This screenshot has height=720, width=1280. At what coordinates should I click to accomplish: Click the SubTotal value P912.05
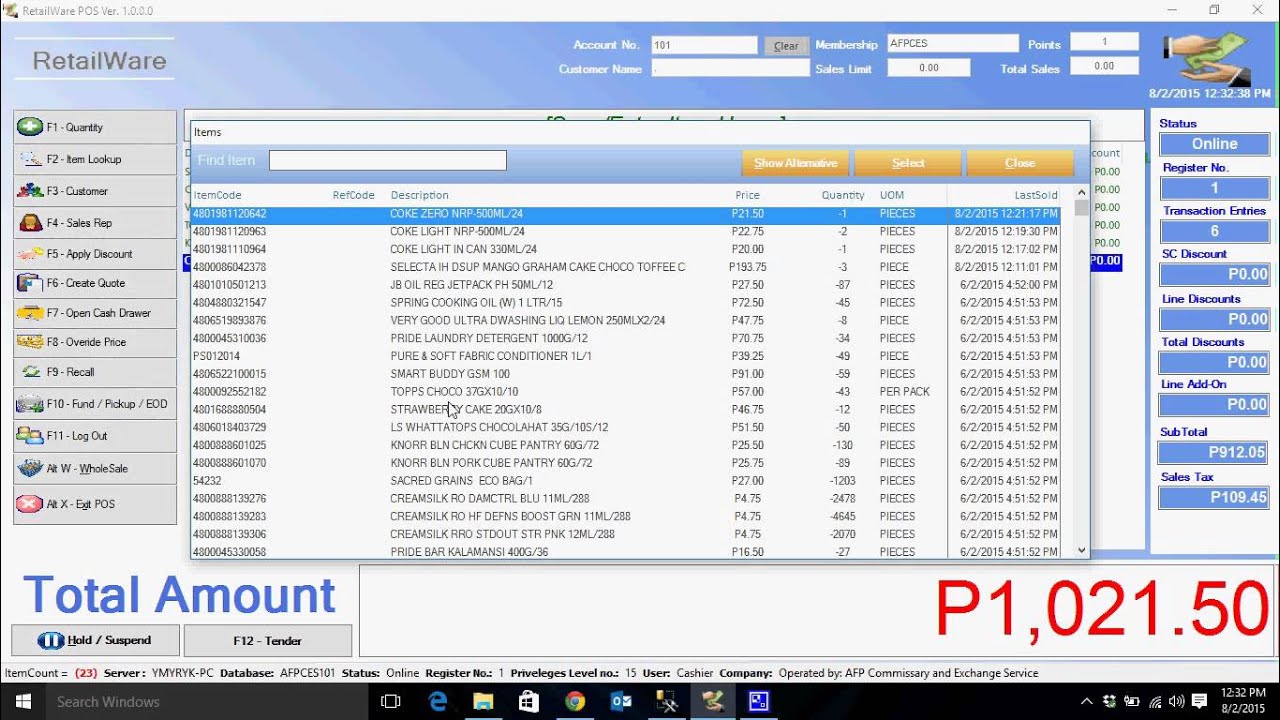tap(1214, 452)
